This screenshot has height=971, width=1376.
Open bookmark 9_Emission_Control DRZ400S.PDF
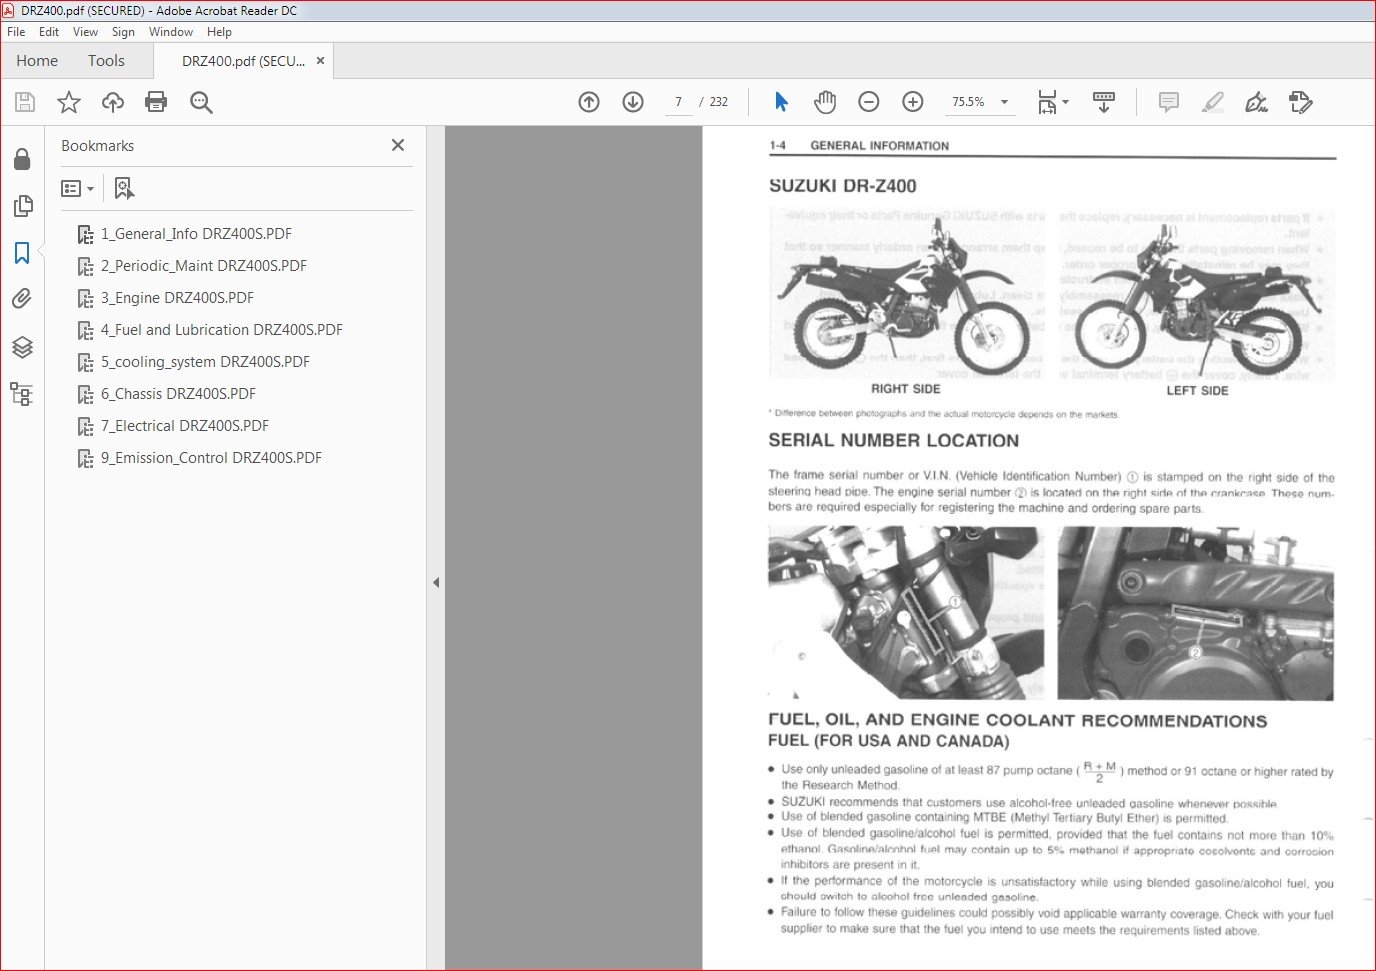tap(211, 458)
